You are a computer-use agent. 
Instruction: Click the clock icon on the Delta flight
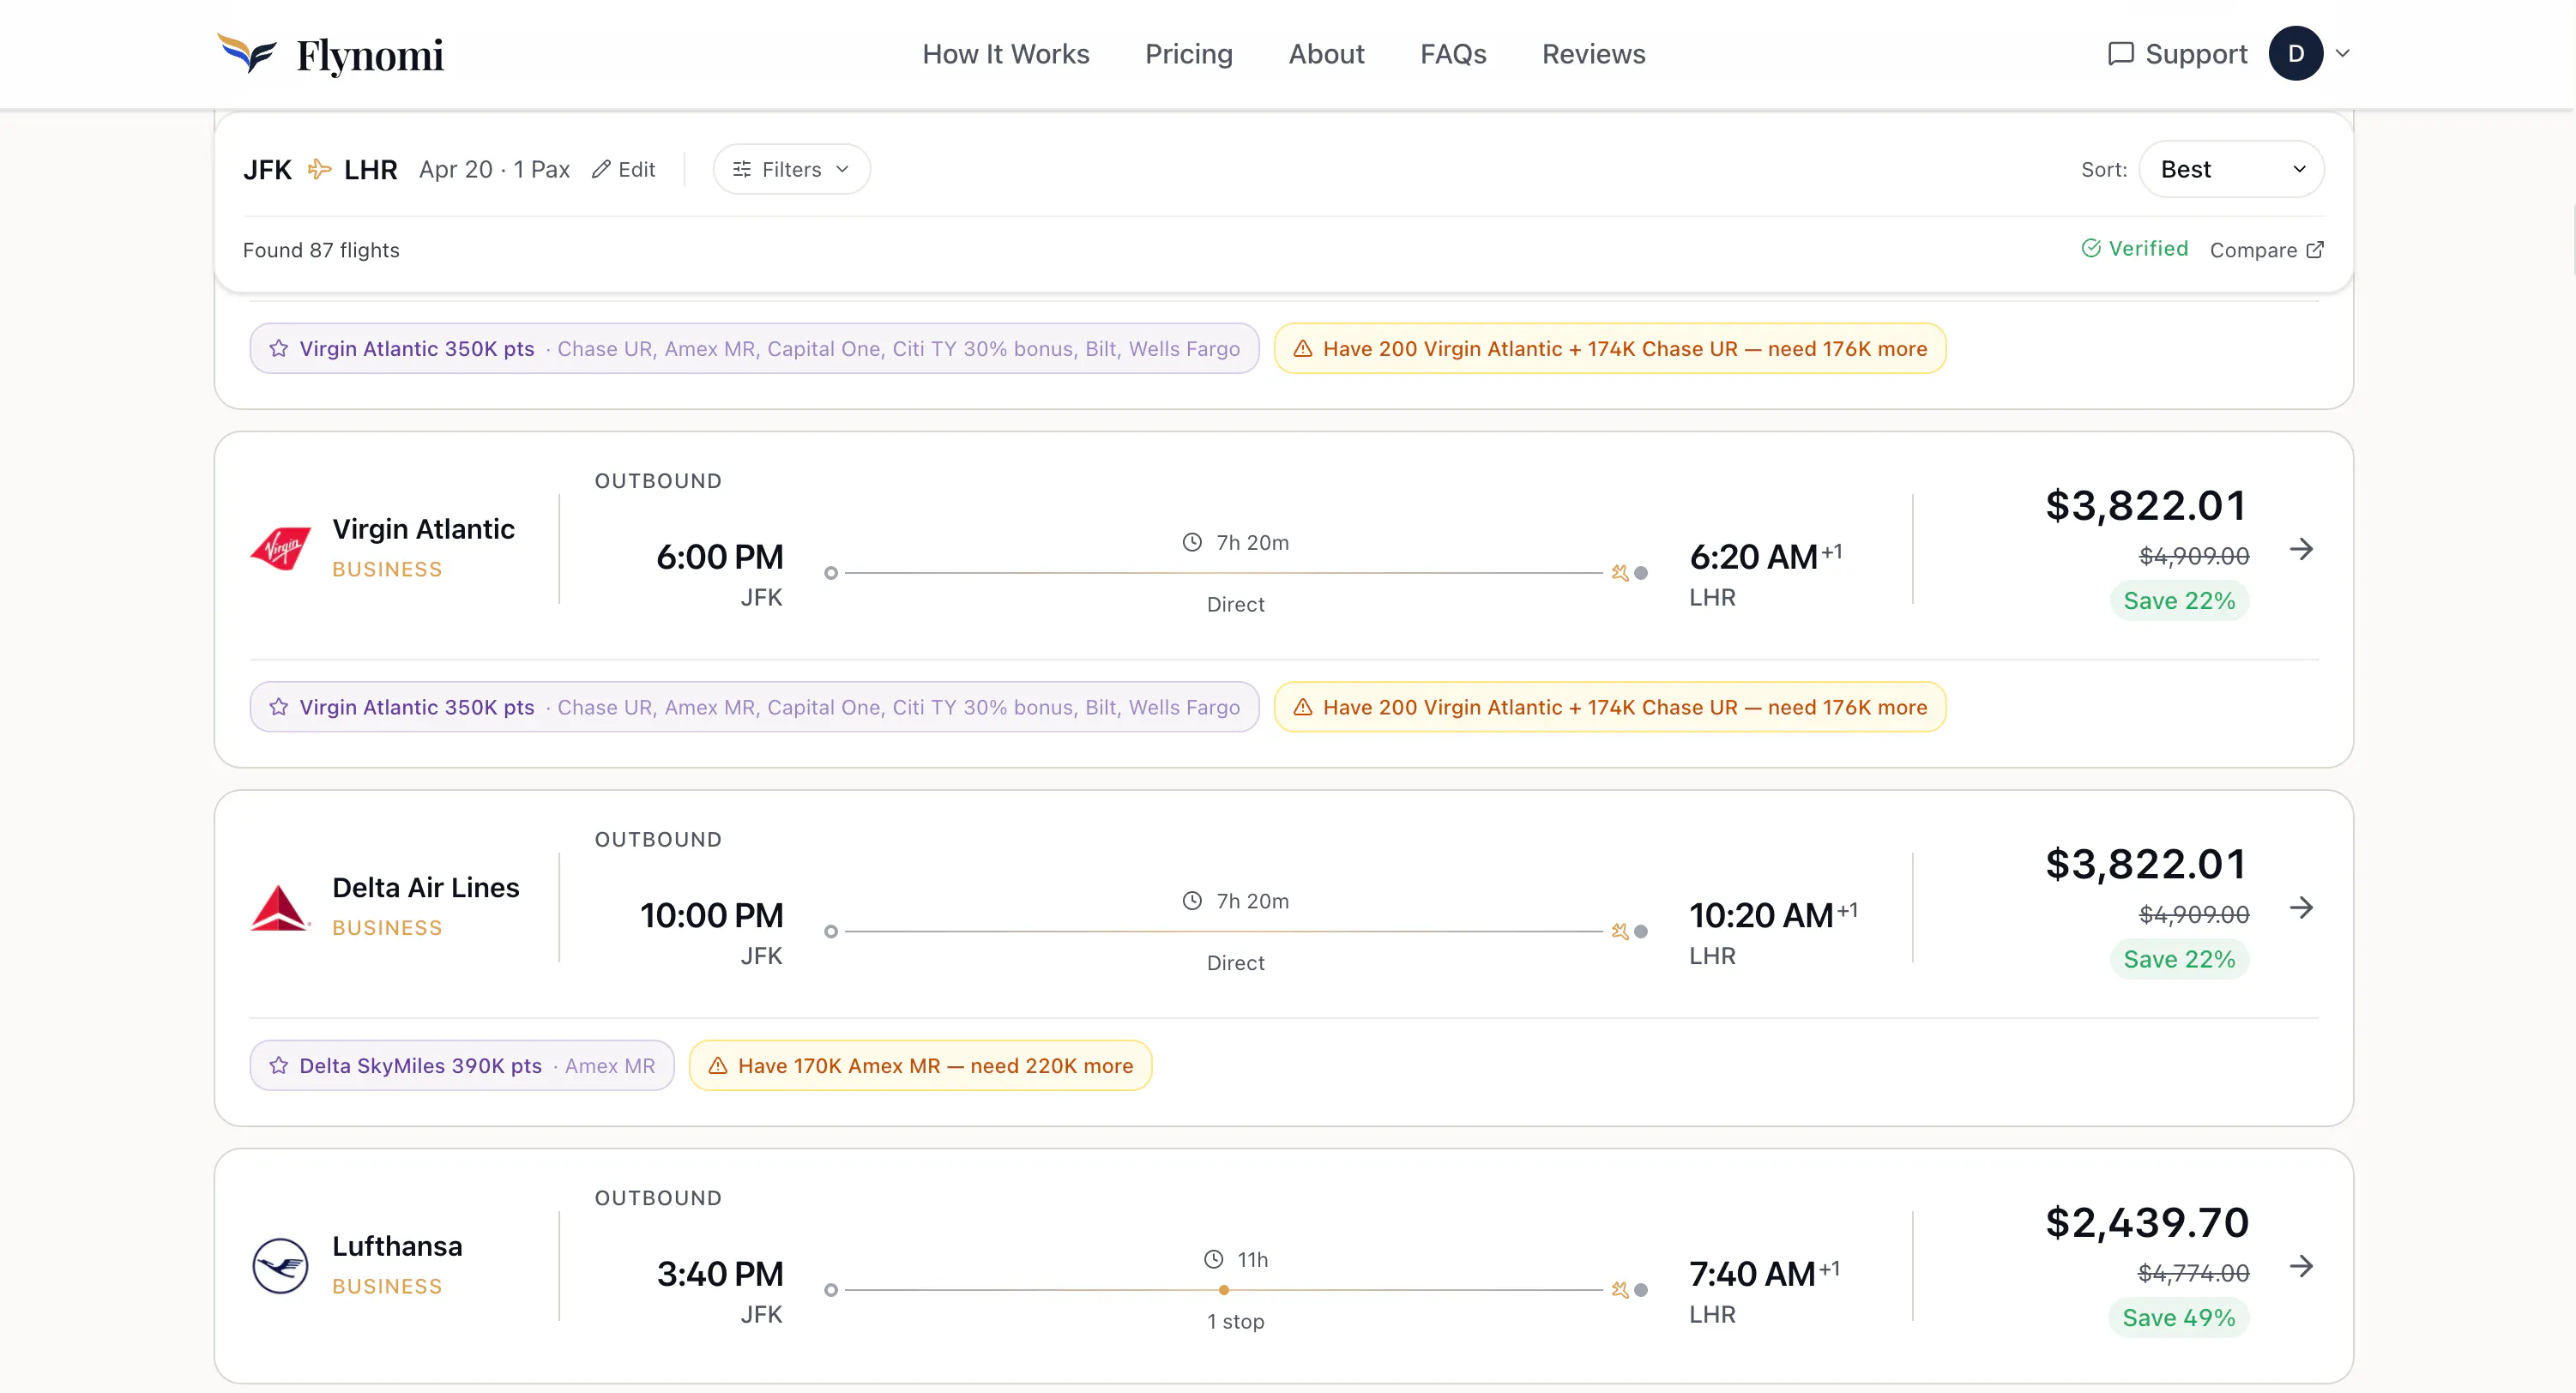click(1192, 901)
